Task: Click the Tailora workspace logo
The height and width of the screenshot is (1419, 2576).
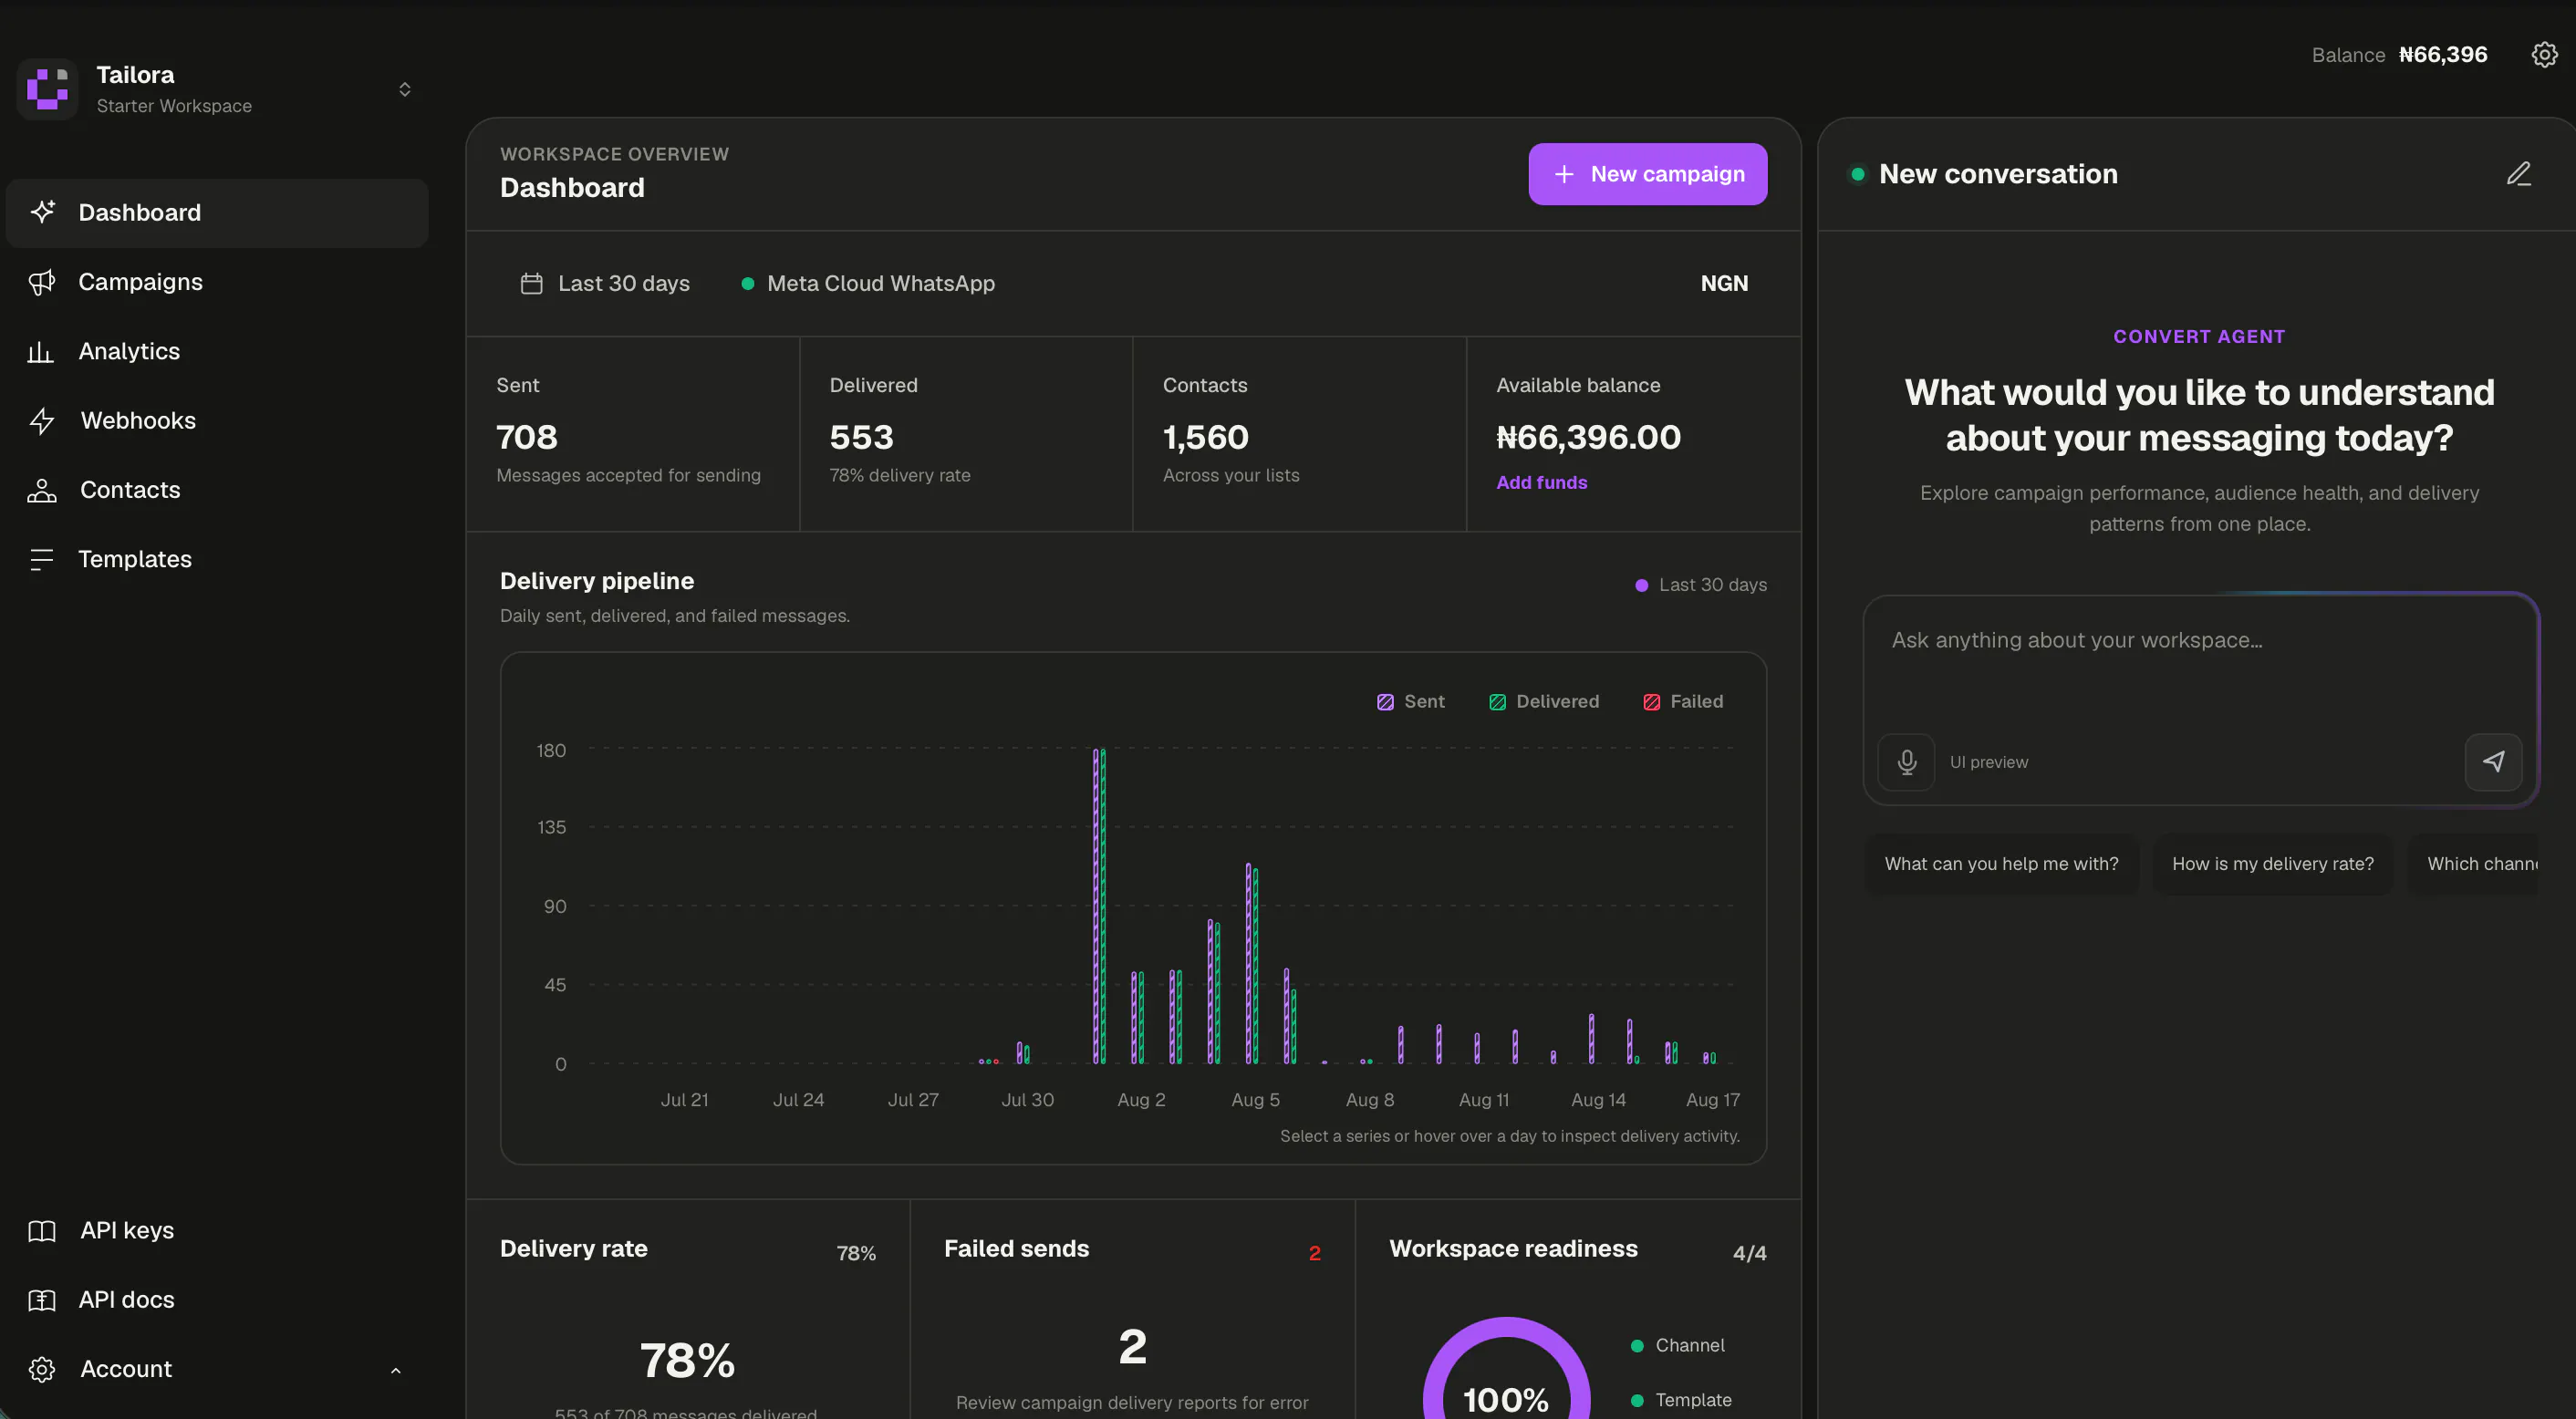Action: [47, 89]
